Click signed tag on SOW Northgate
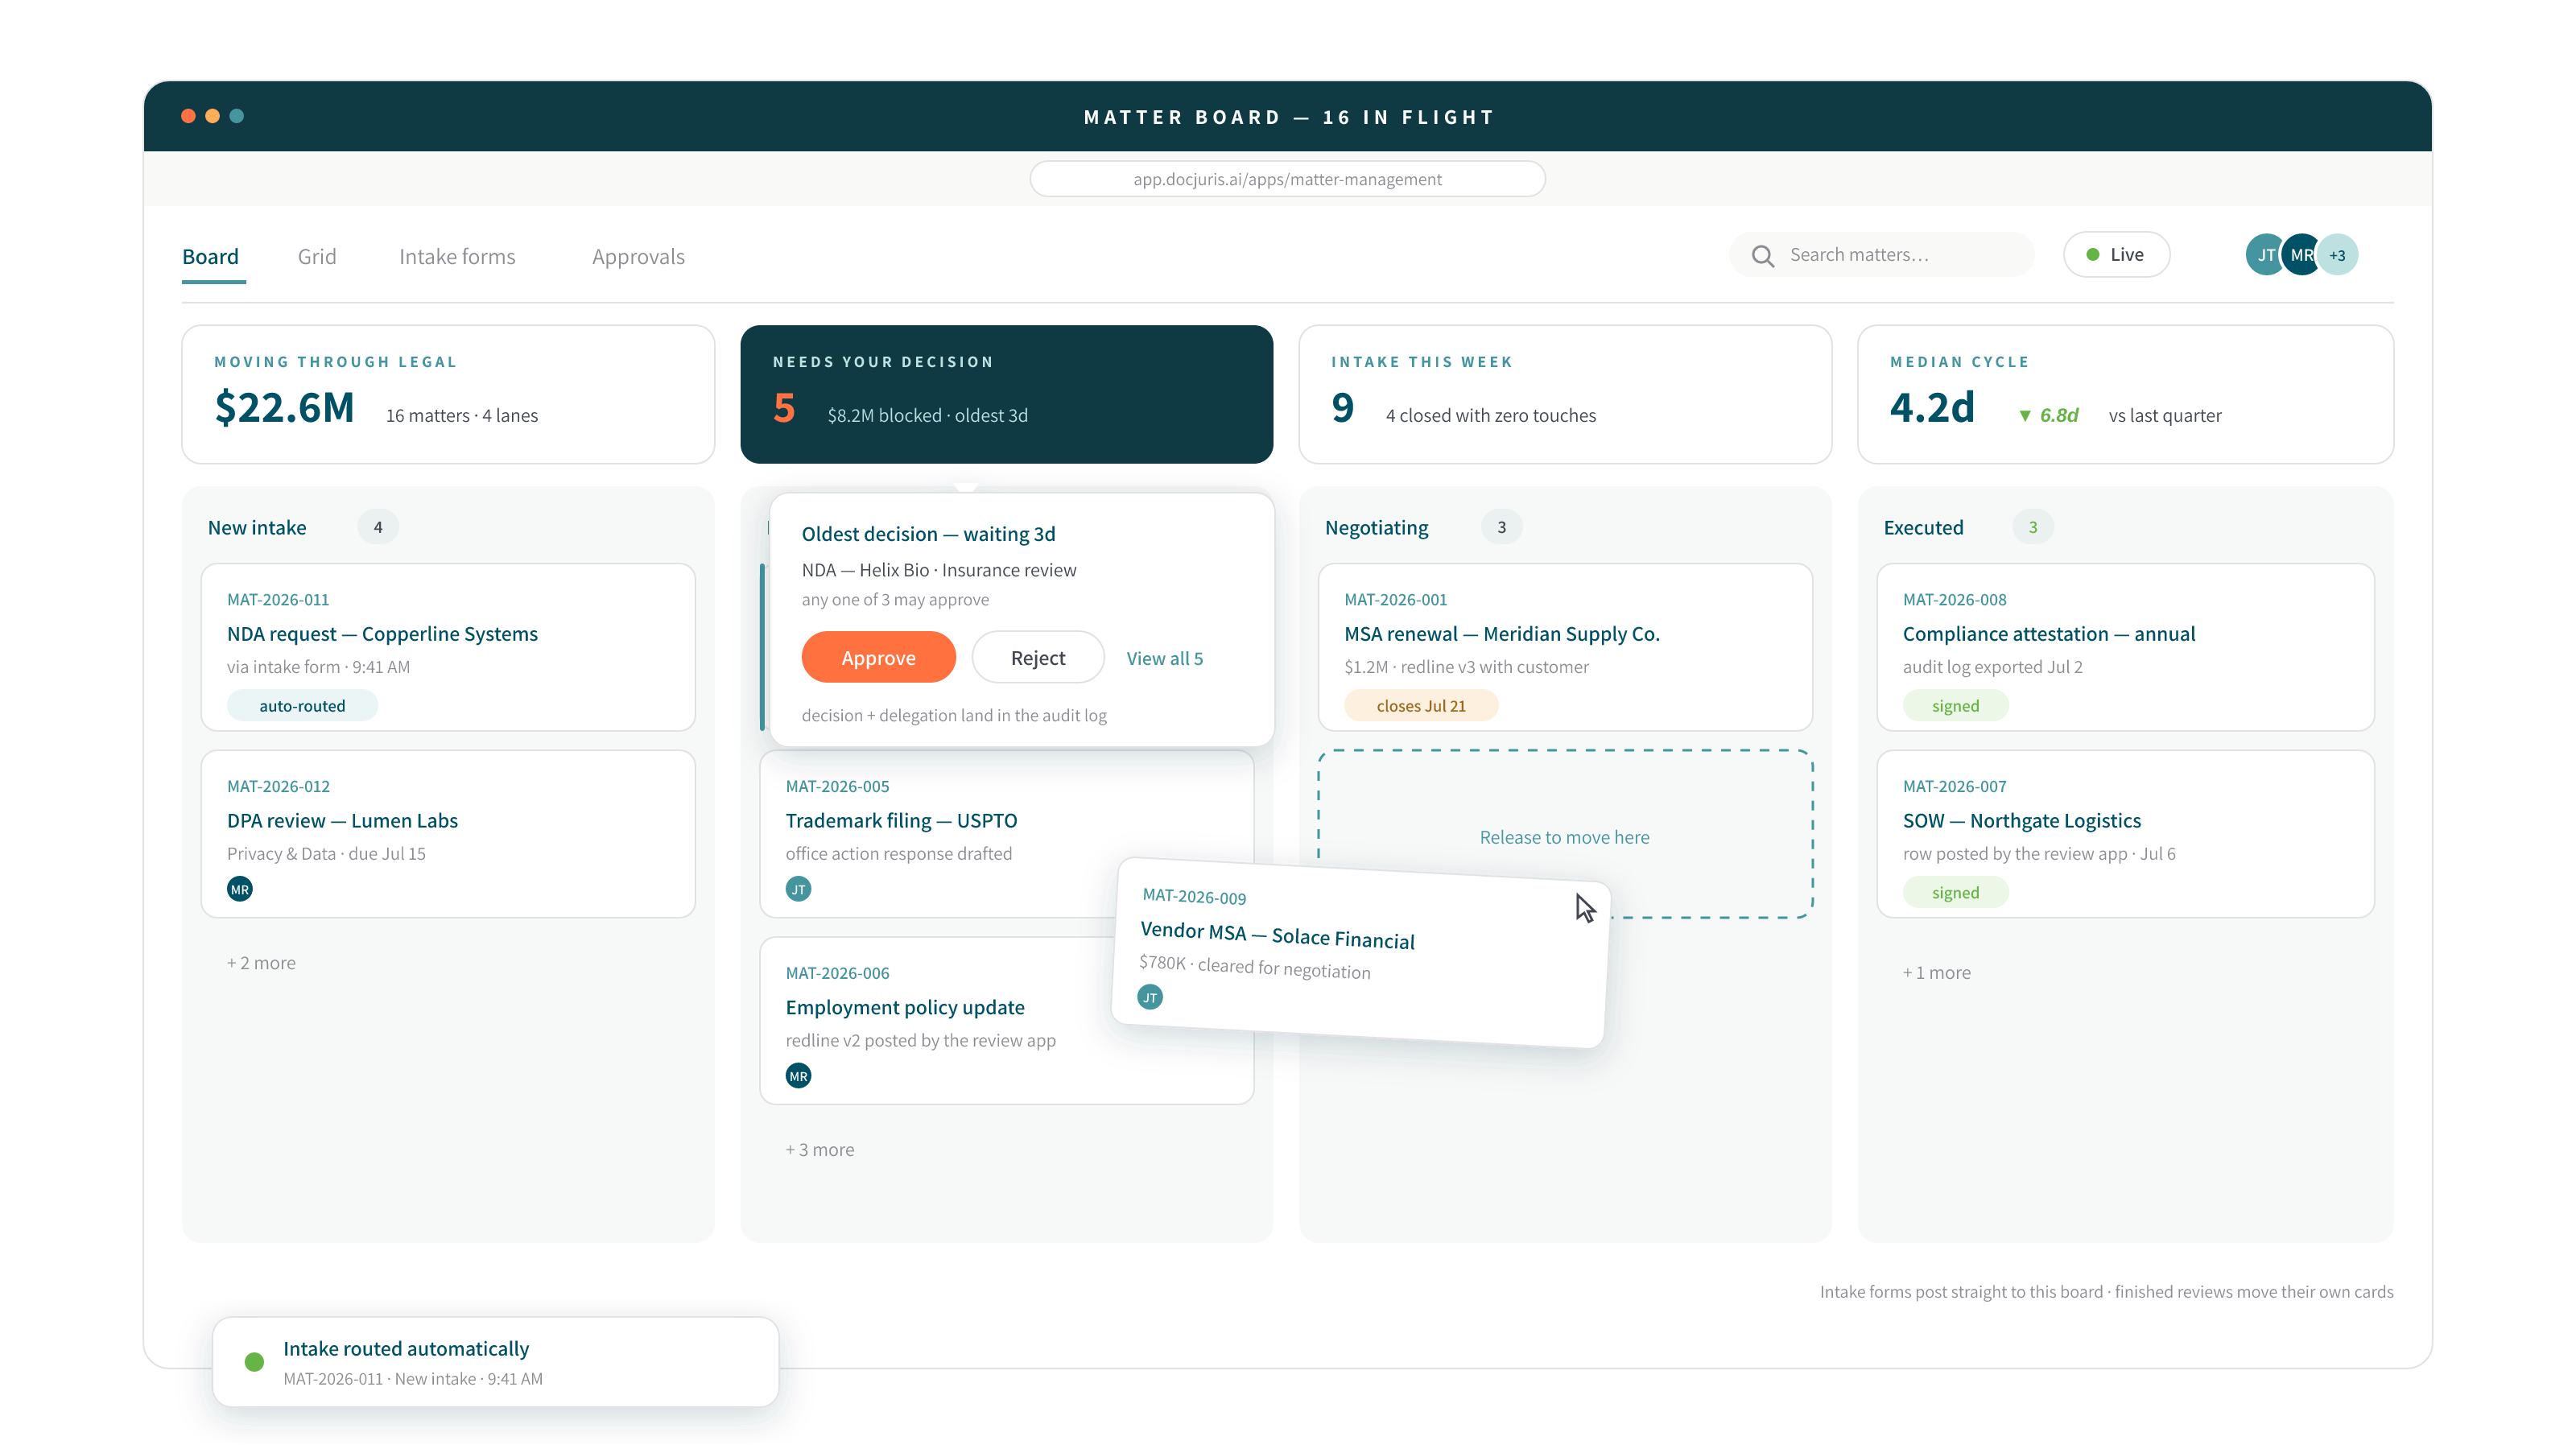The image size is (2576, 1449). [1955, 893]
